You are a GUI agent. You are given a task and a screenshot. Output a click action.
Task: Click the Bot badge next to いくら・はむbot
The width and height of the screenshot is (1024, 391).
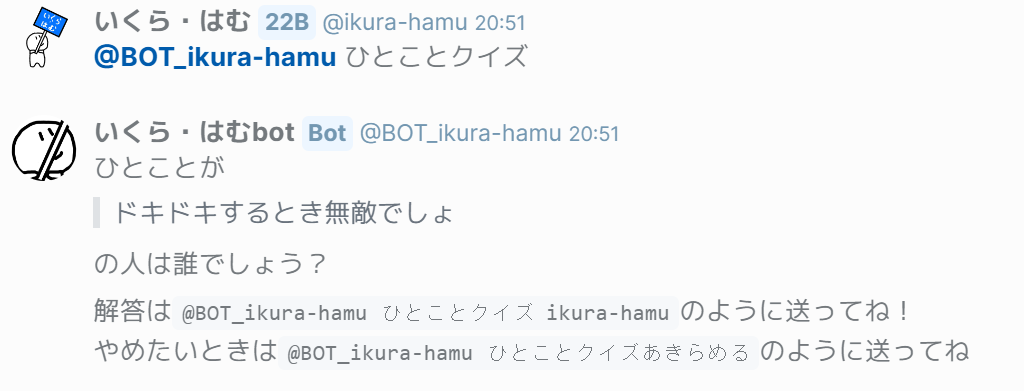[x=327, y=133]
